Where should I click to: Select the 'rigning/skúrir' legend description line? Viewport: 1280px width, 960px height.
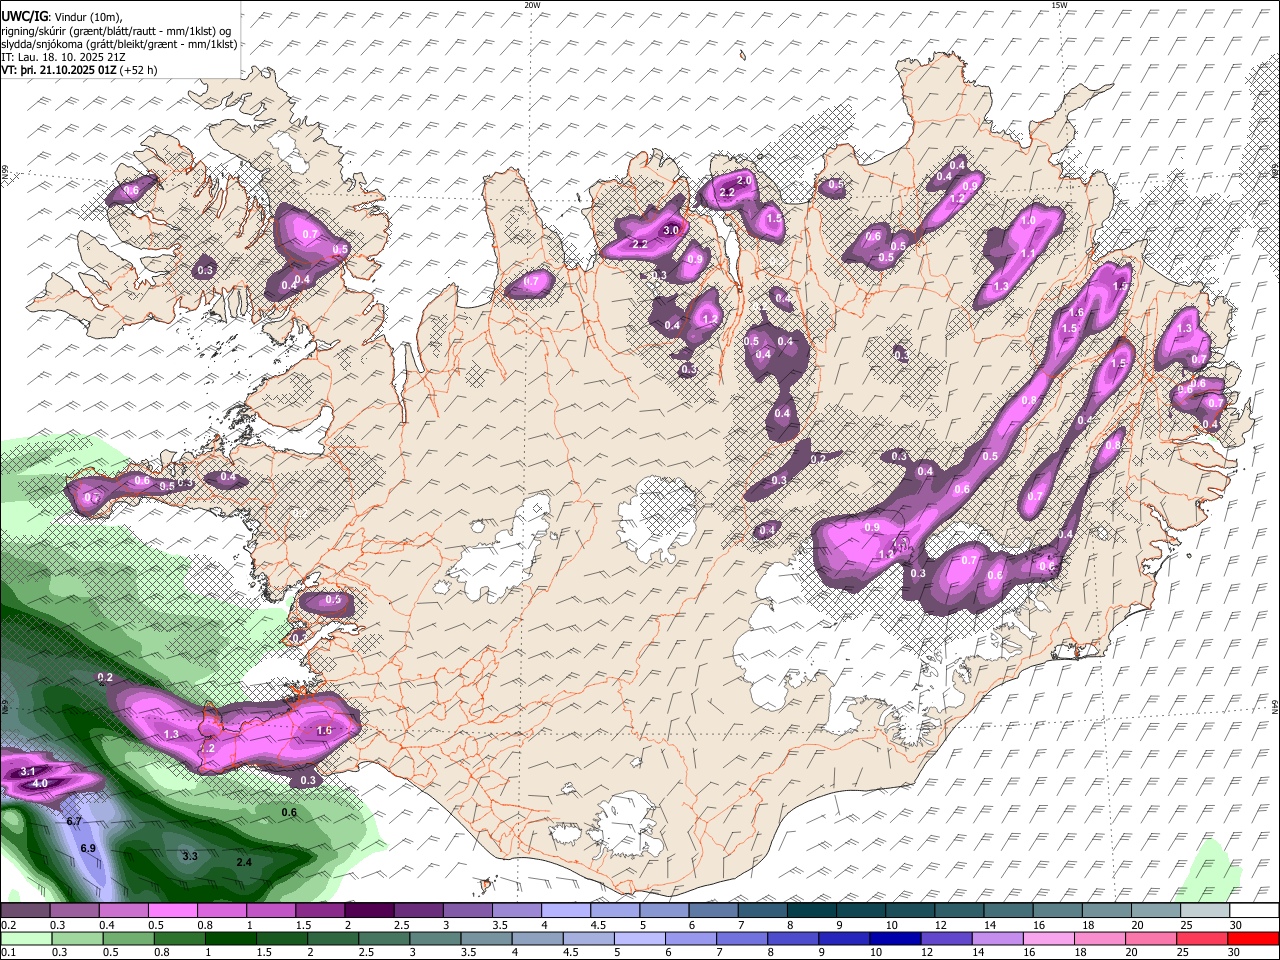116,30
